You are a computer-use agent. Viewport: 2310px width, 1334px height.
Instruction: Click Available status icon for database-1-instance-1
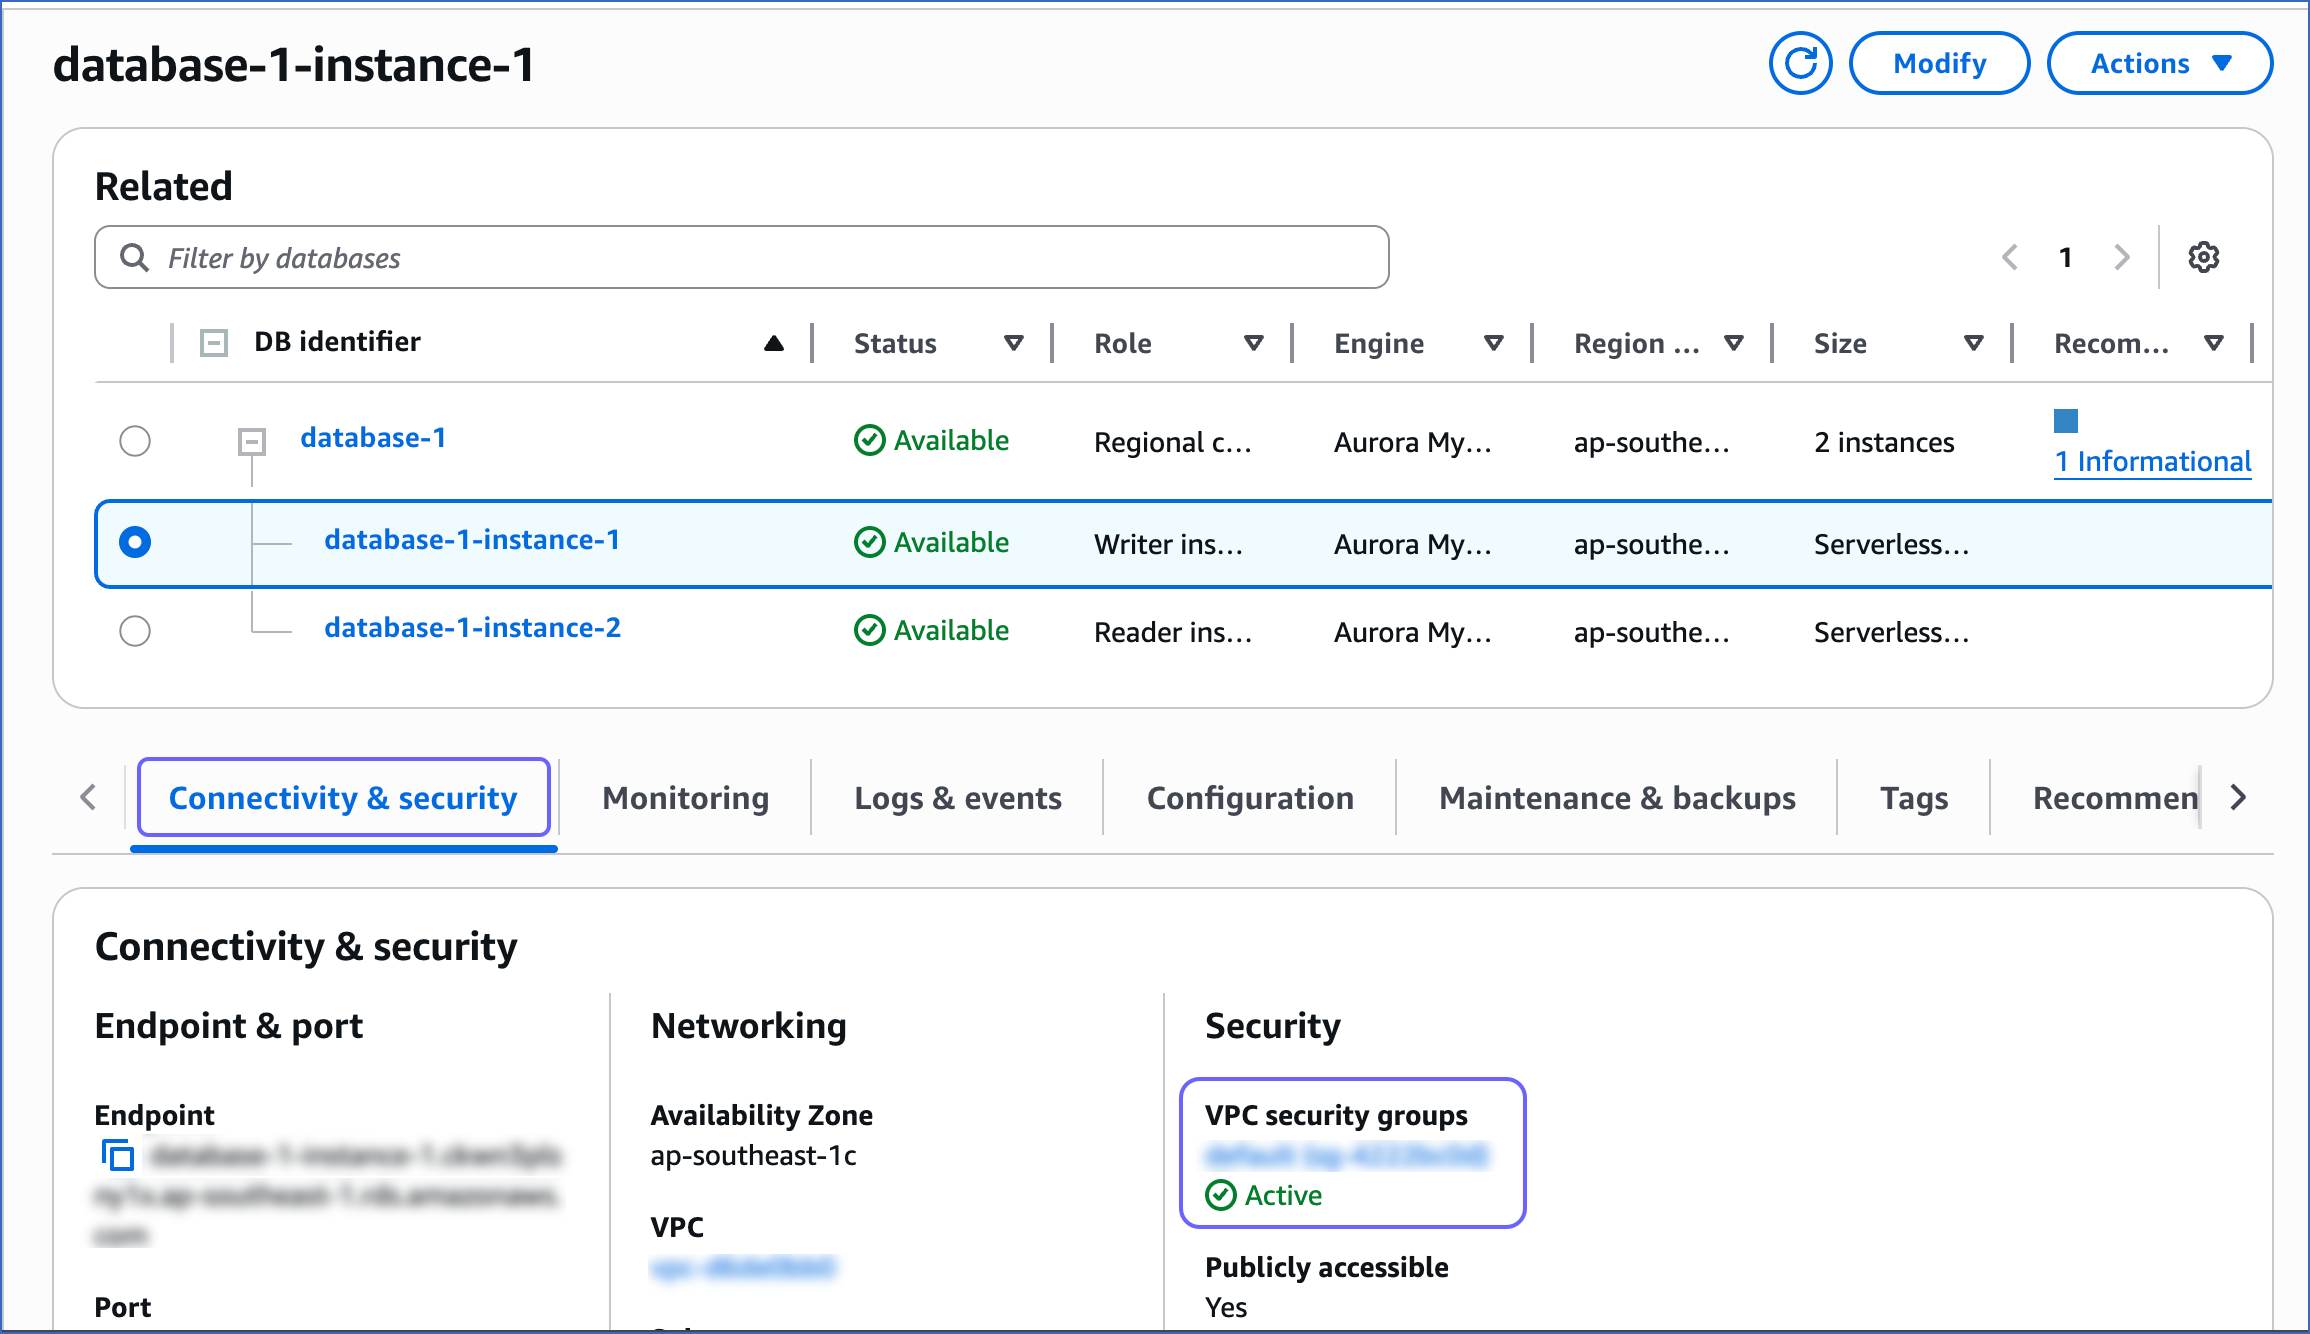(870, 542)
